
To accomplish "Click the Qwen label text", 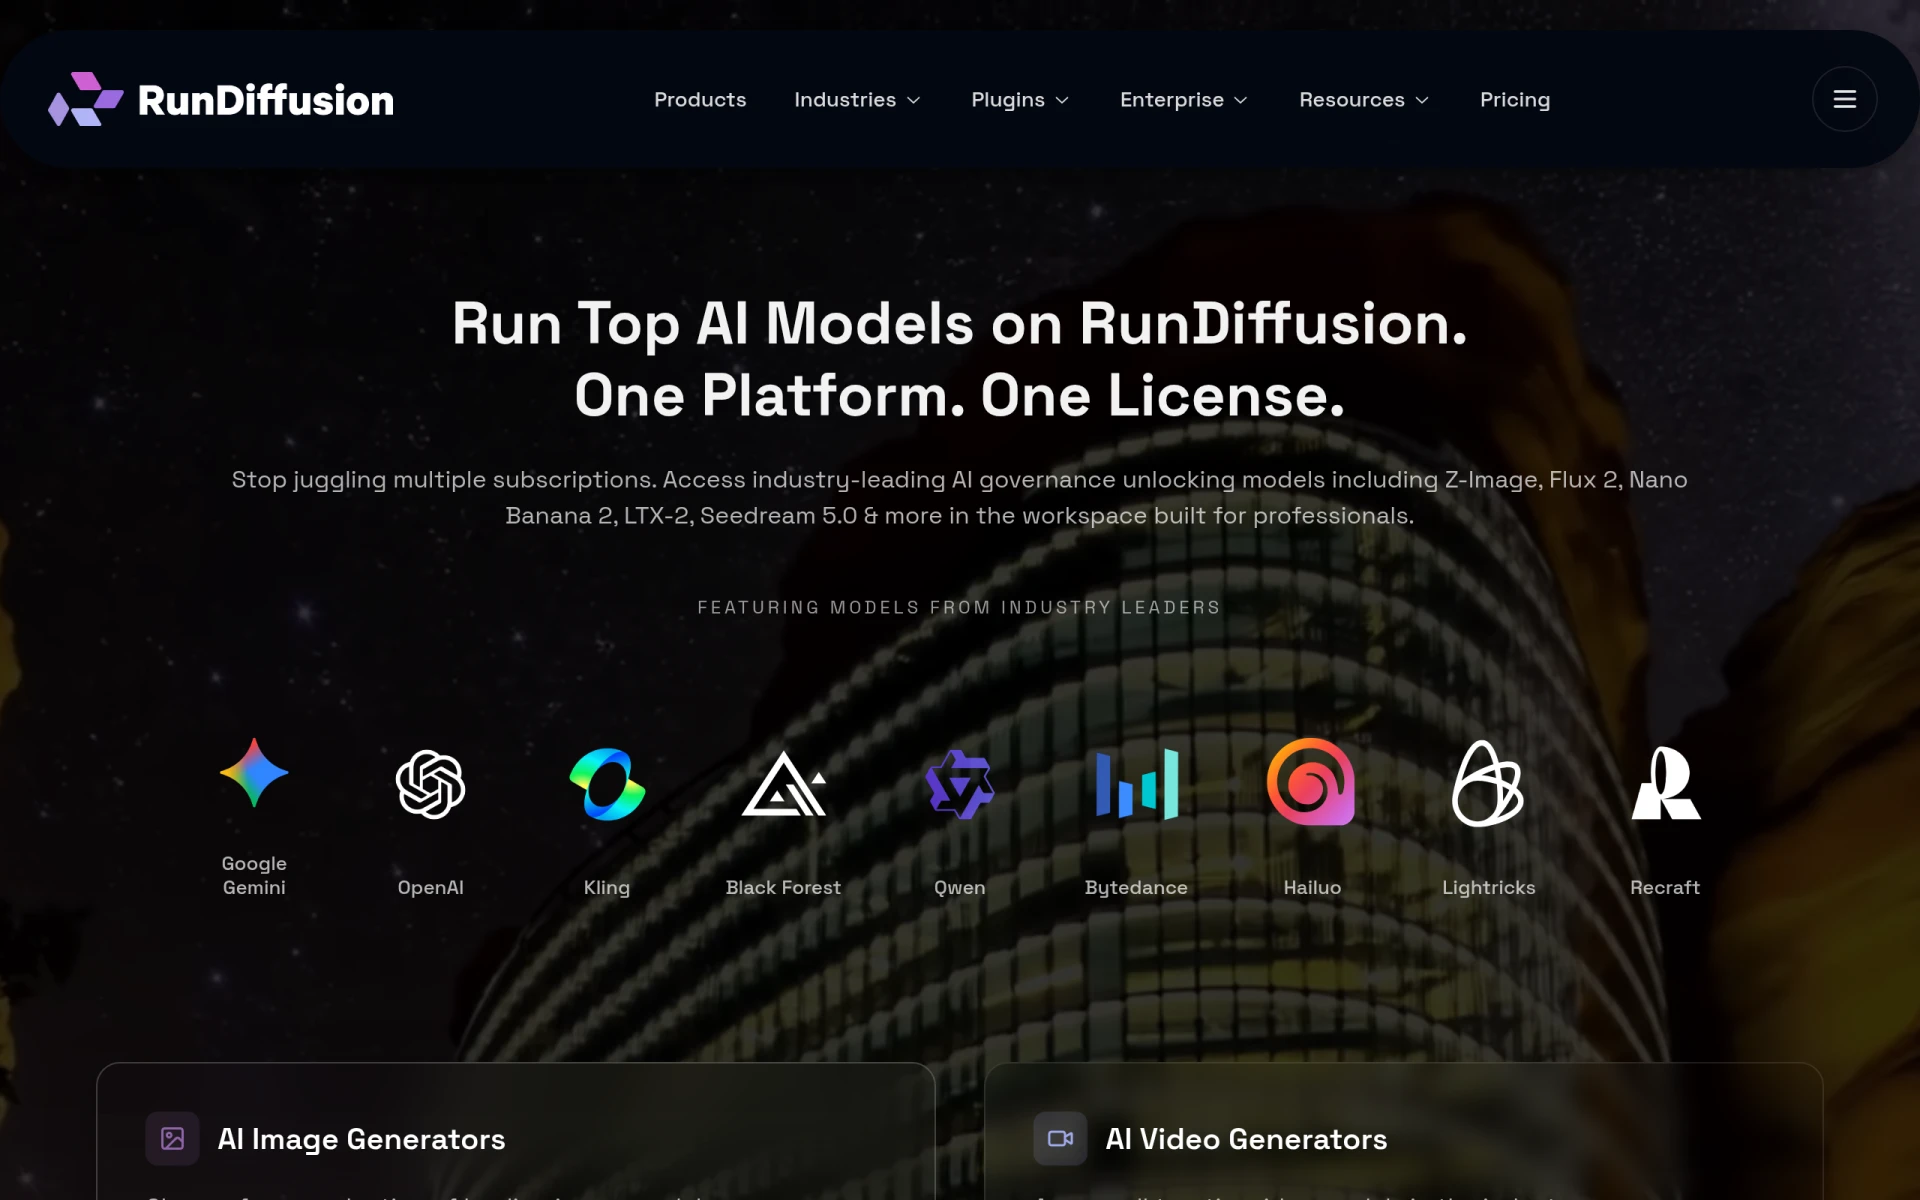I will click(x=959, y=887).
